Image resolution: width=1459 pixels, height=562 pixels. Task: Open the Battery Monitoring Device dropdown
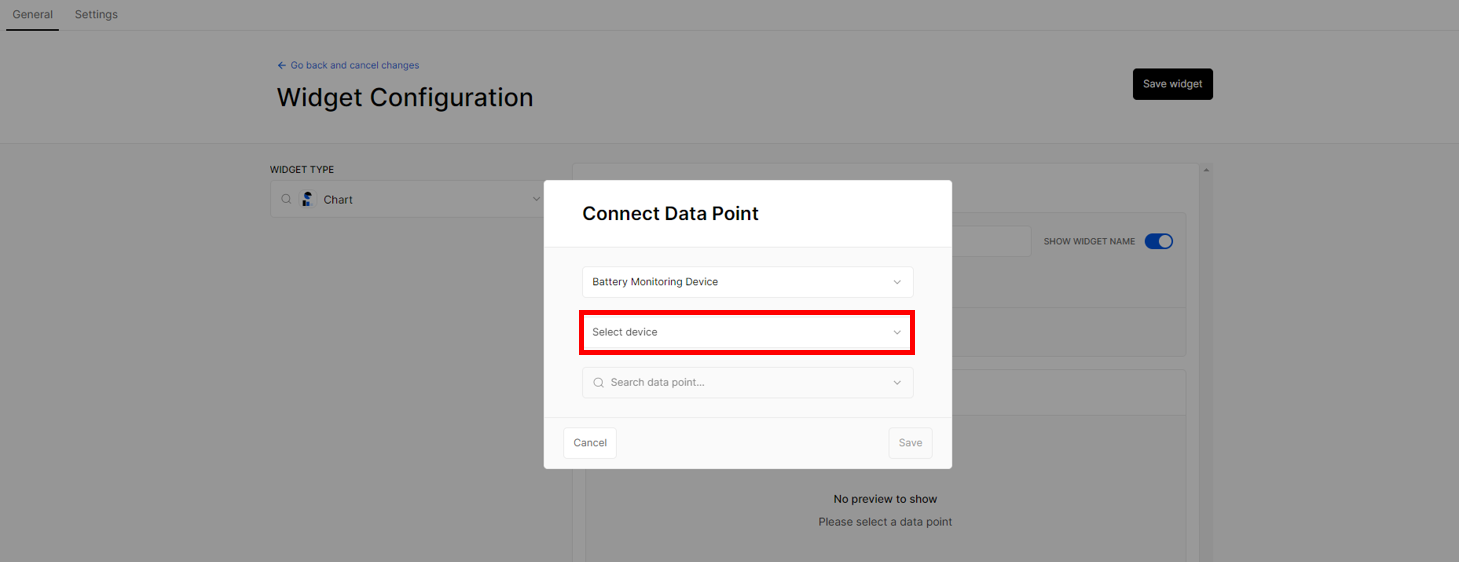748,282
